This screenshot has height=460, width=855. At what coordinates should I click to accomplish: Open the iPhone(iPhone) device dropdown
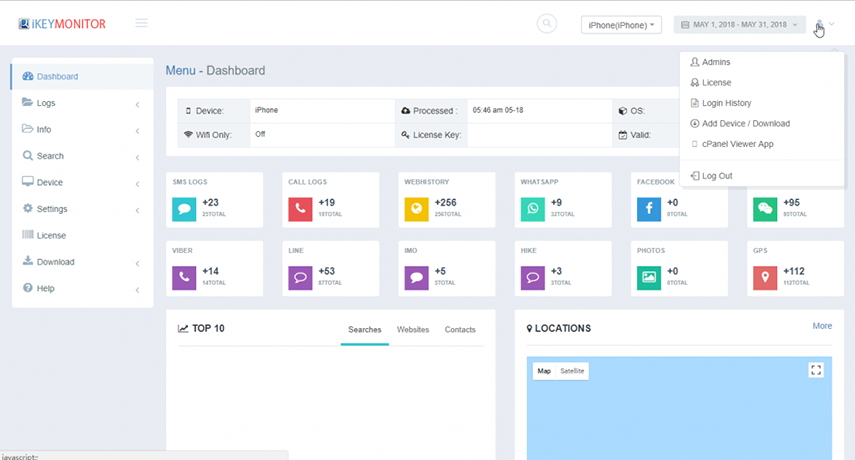[621, 25]
